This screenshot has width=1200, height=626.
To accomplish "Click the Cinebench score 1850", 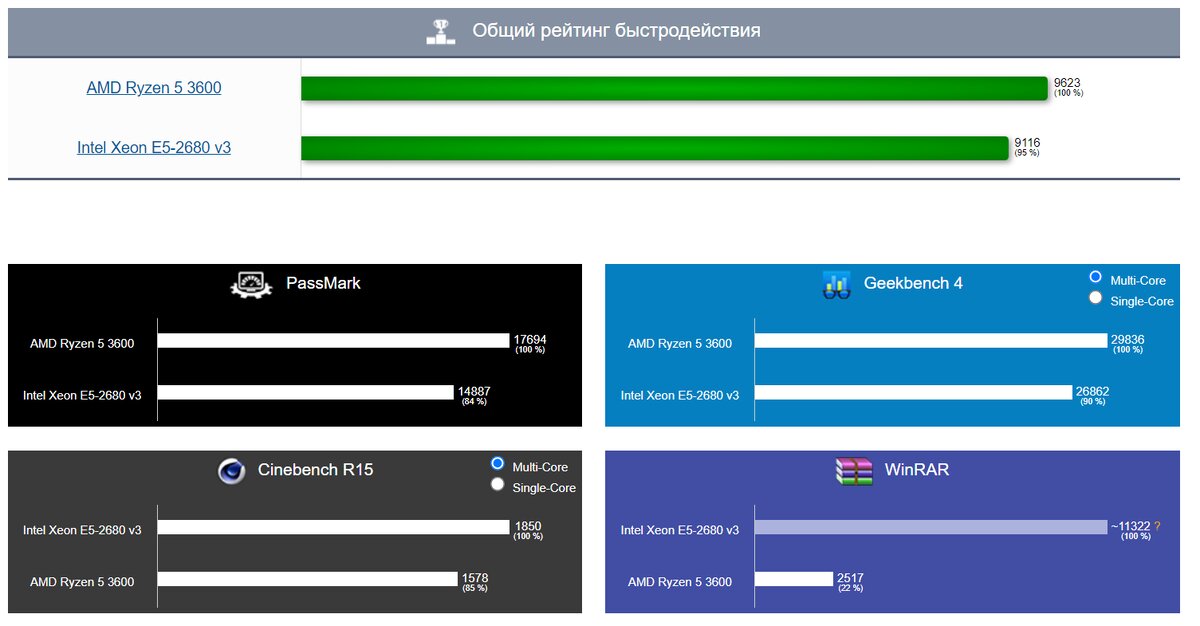I will coord(527,526).
